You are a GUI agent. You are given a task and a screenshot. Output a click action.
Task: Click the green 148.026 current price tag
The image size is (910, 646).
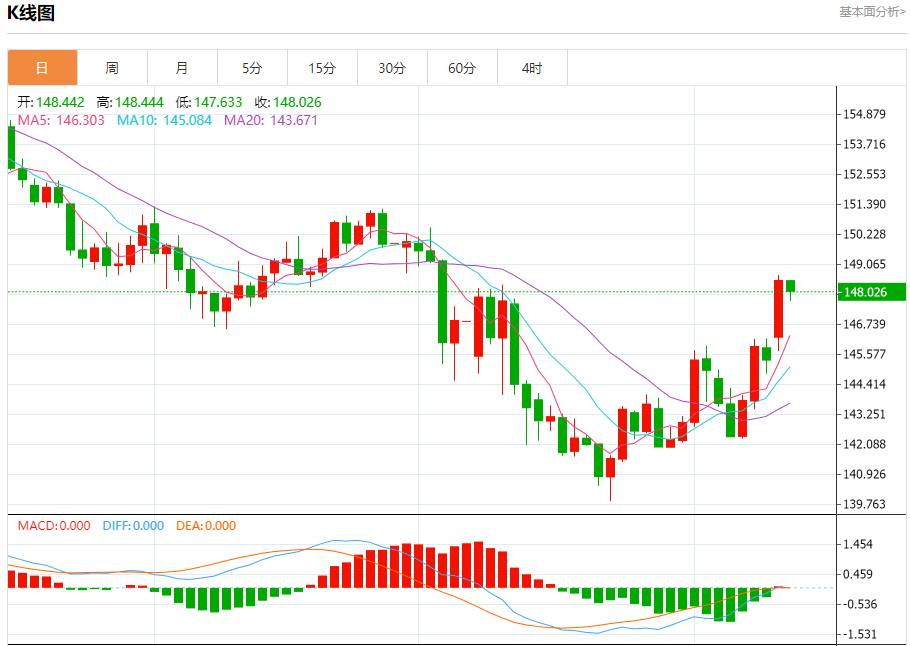click(872, 292)
